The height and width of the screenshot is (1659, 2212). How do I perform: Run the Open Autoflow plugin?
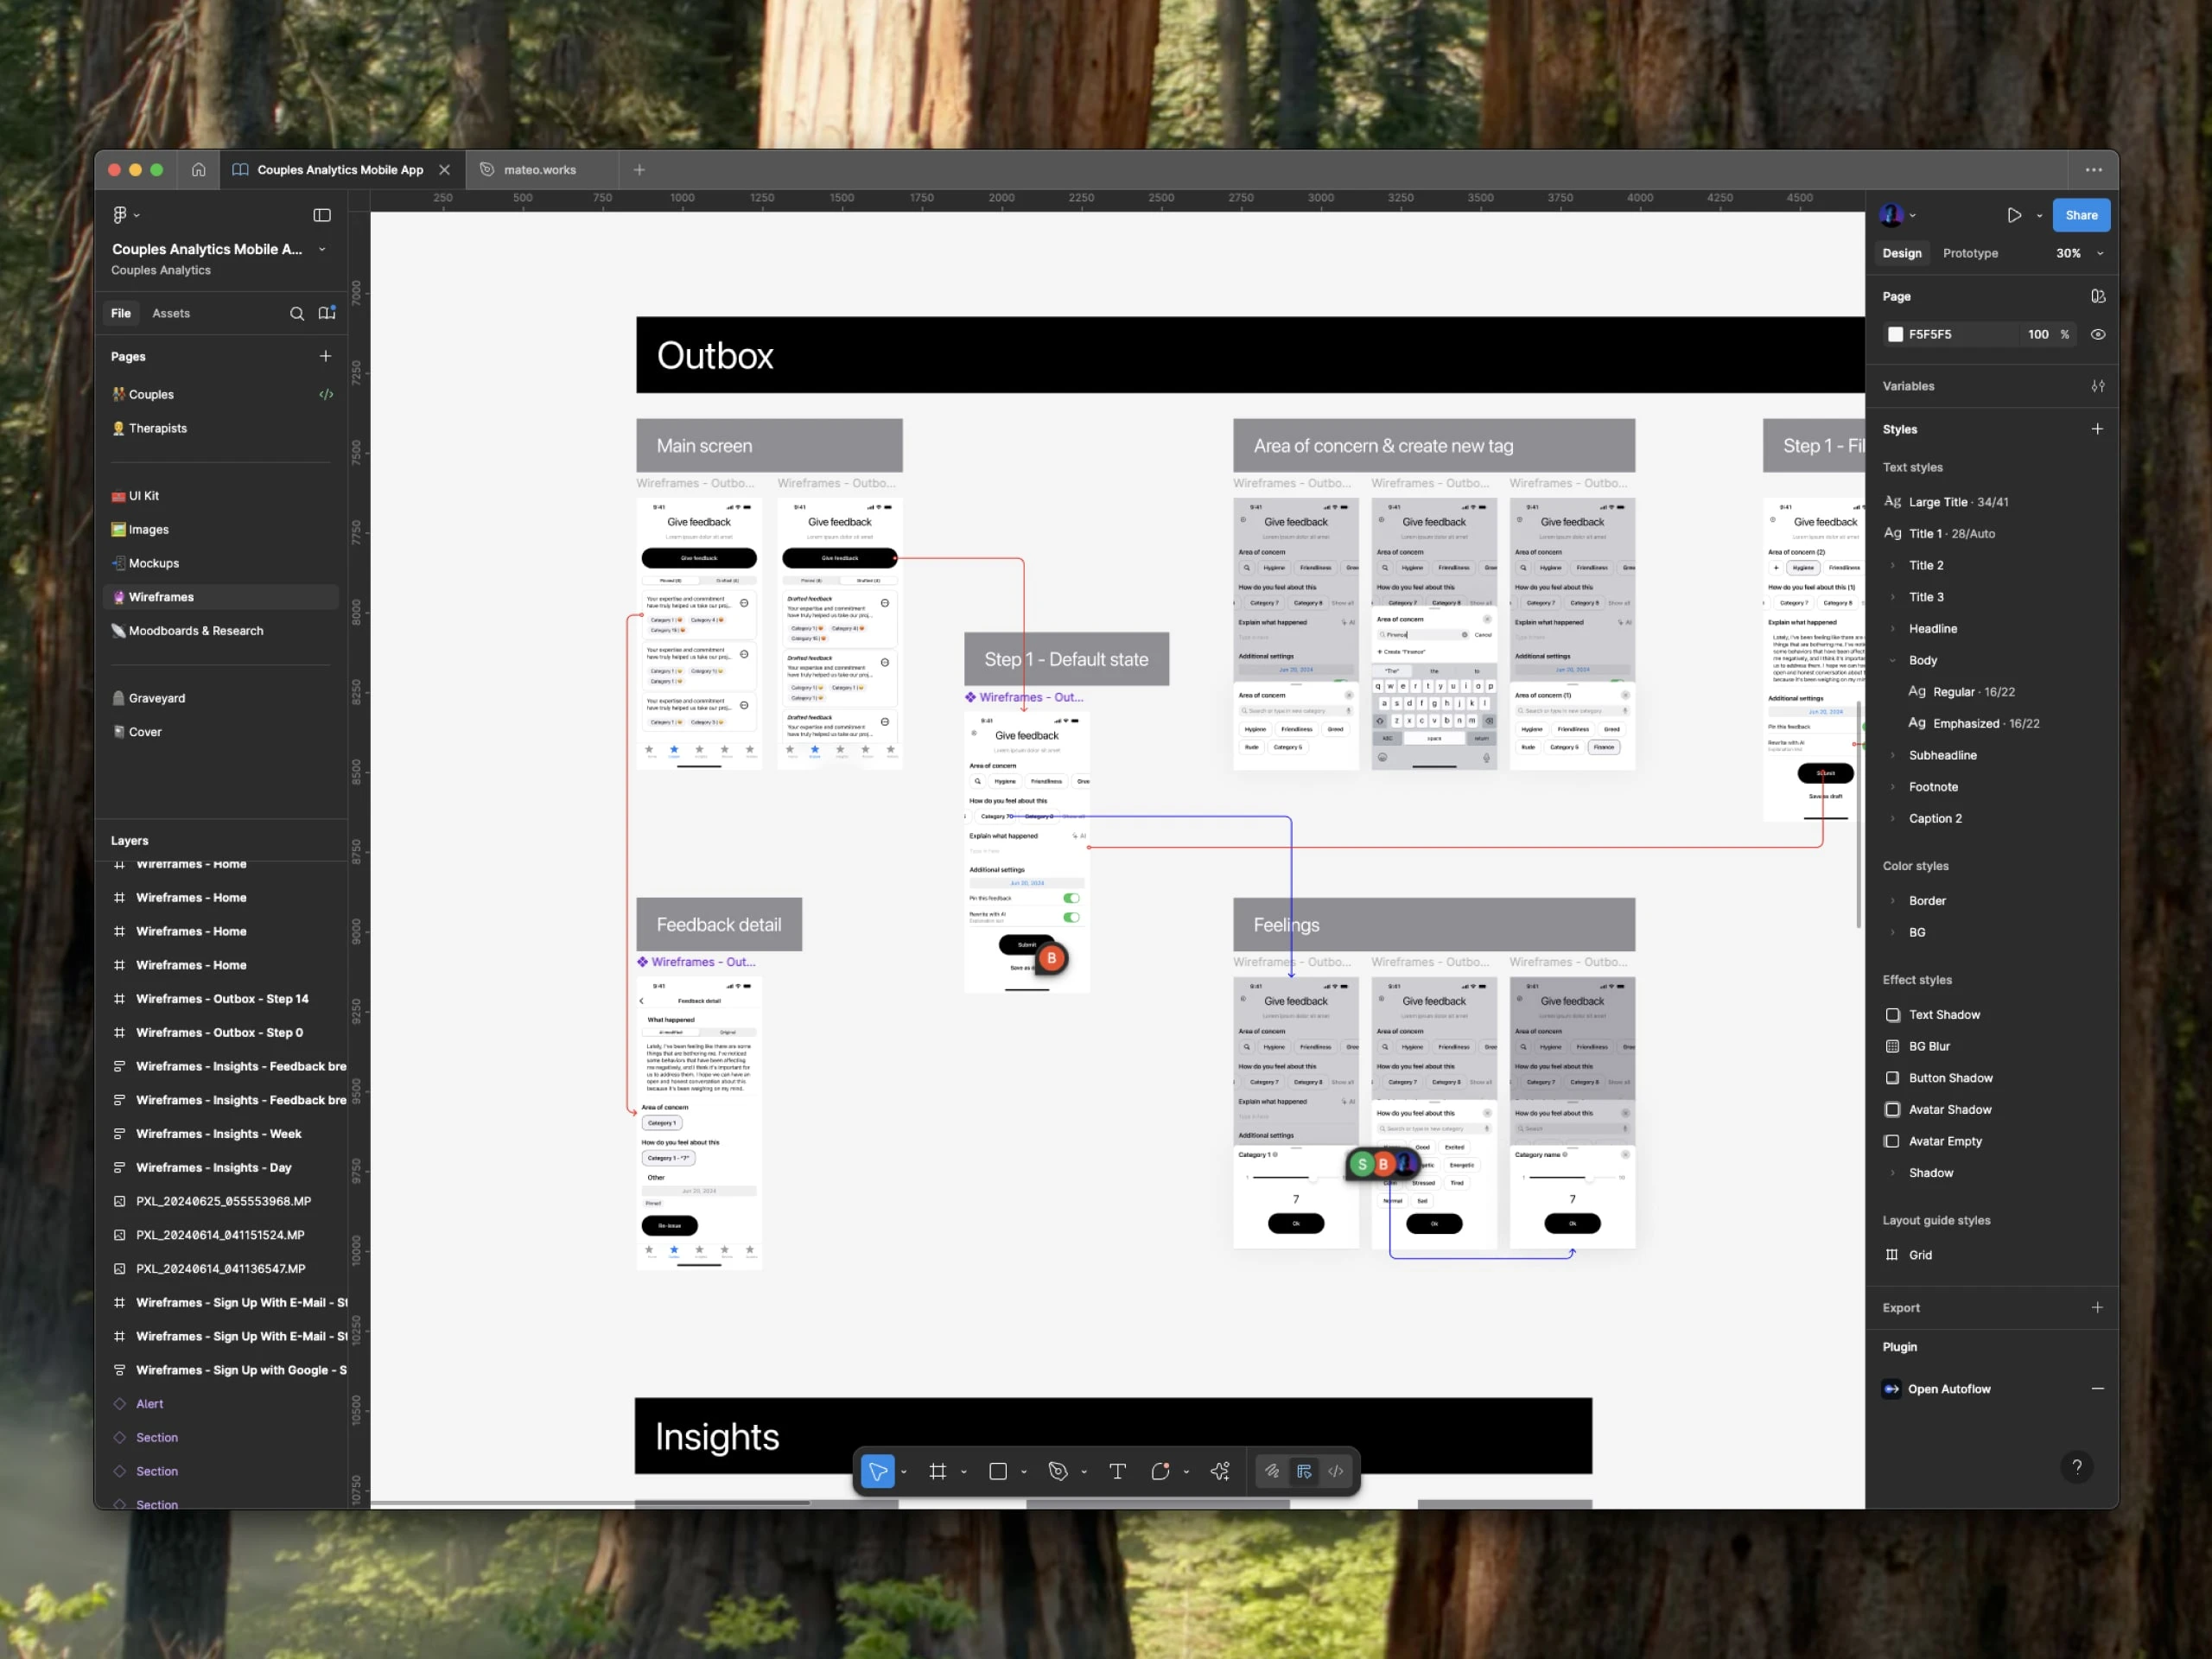pos(1948,1389)
